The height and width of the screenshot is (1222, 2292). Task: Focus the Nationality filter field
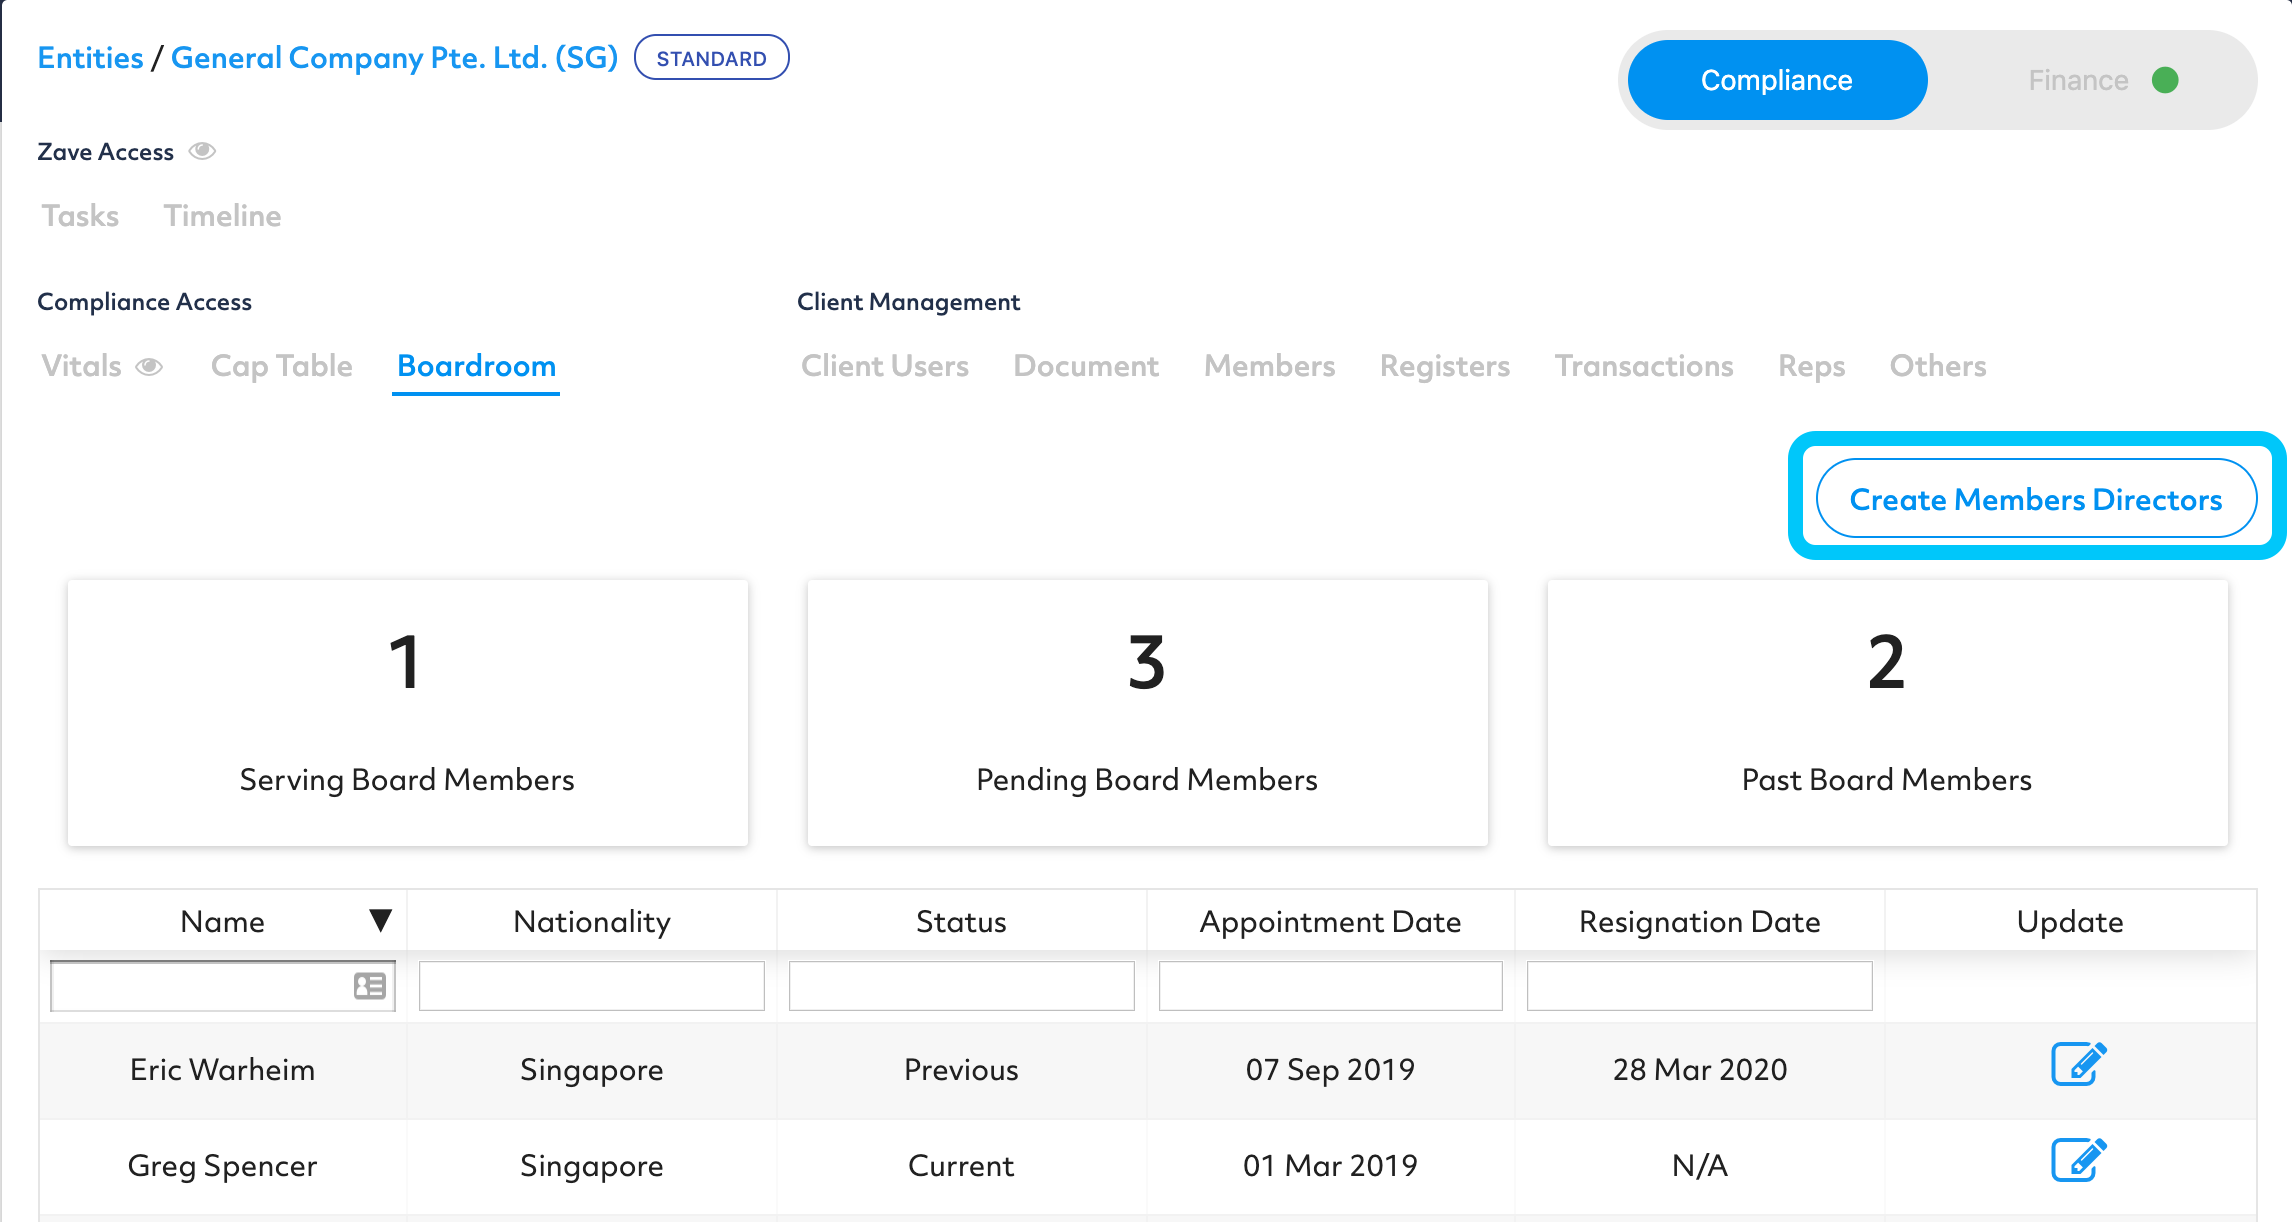click(x=592, y=986)
